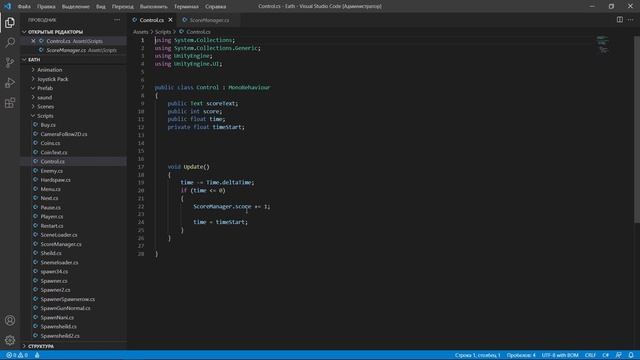This screenshot has width=640, height=360.
Task: Click the feedback icon in status bar
Action: click(619, 355)
